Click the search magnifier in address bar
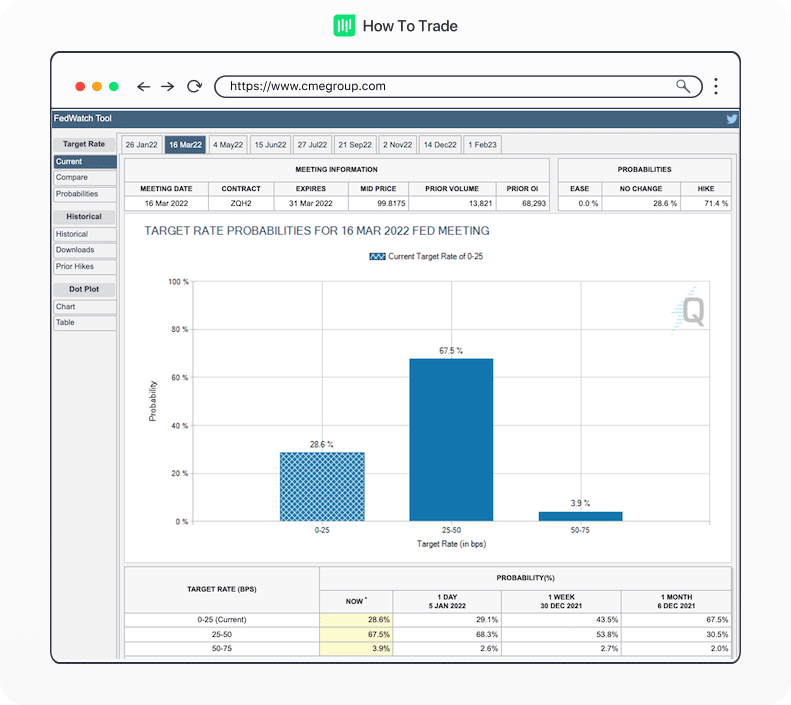791x705 pixels. tap(683, 86)
